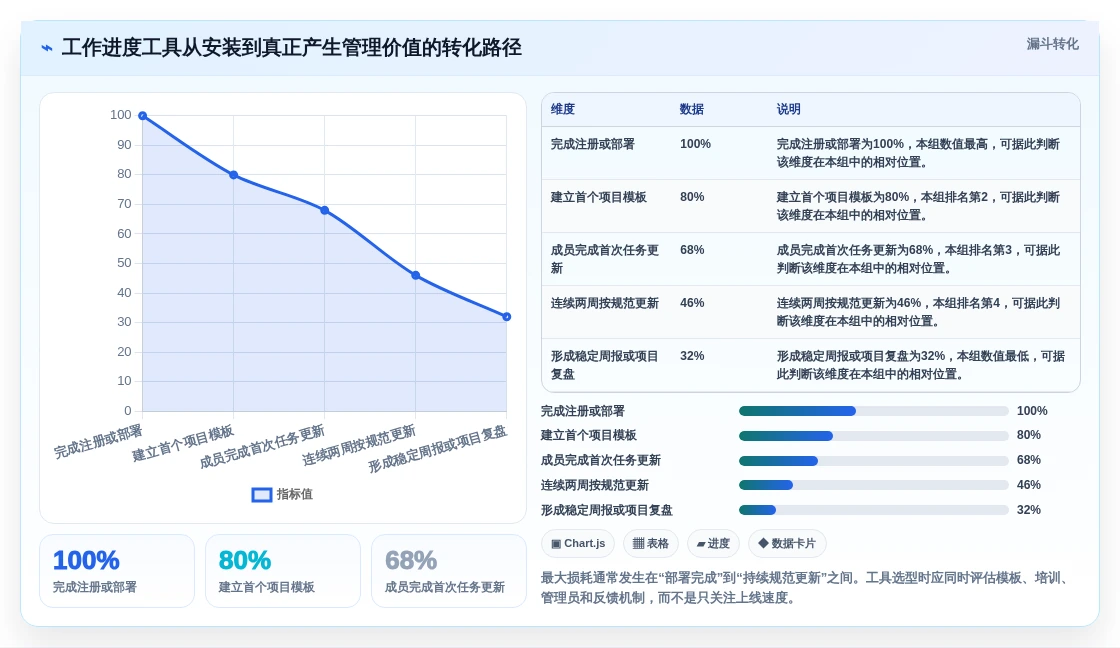Screen dimensions: 1120x648
Task: Click the 形成稳定周报或项目复盘 table row name
Action: pyautogui.click(x=605, y=365)
